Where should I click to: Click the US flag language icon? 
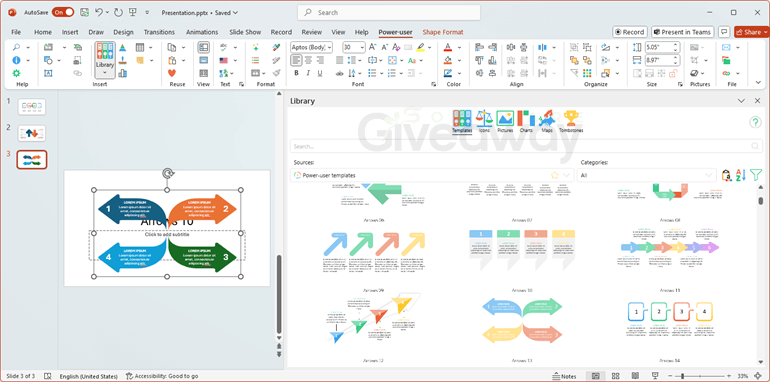point(224,60)
